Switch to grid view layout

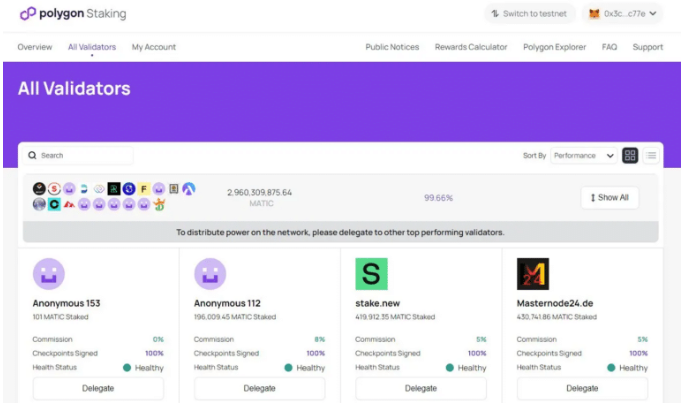[x=630, y=155]
